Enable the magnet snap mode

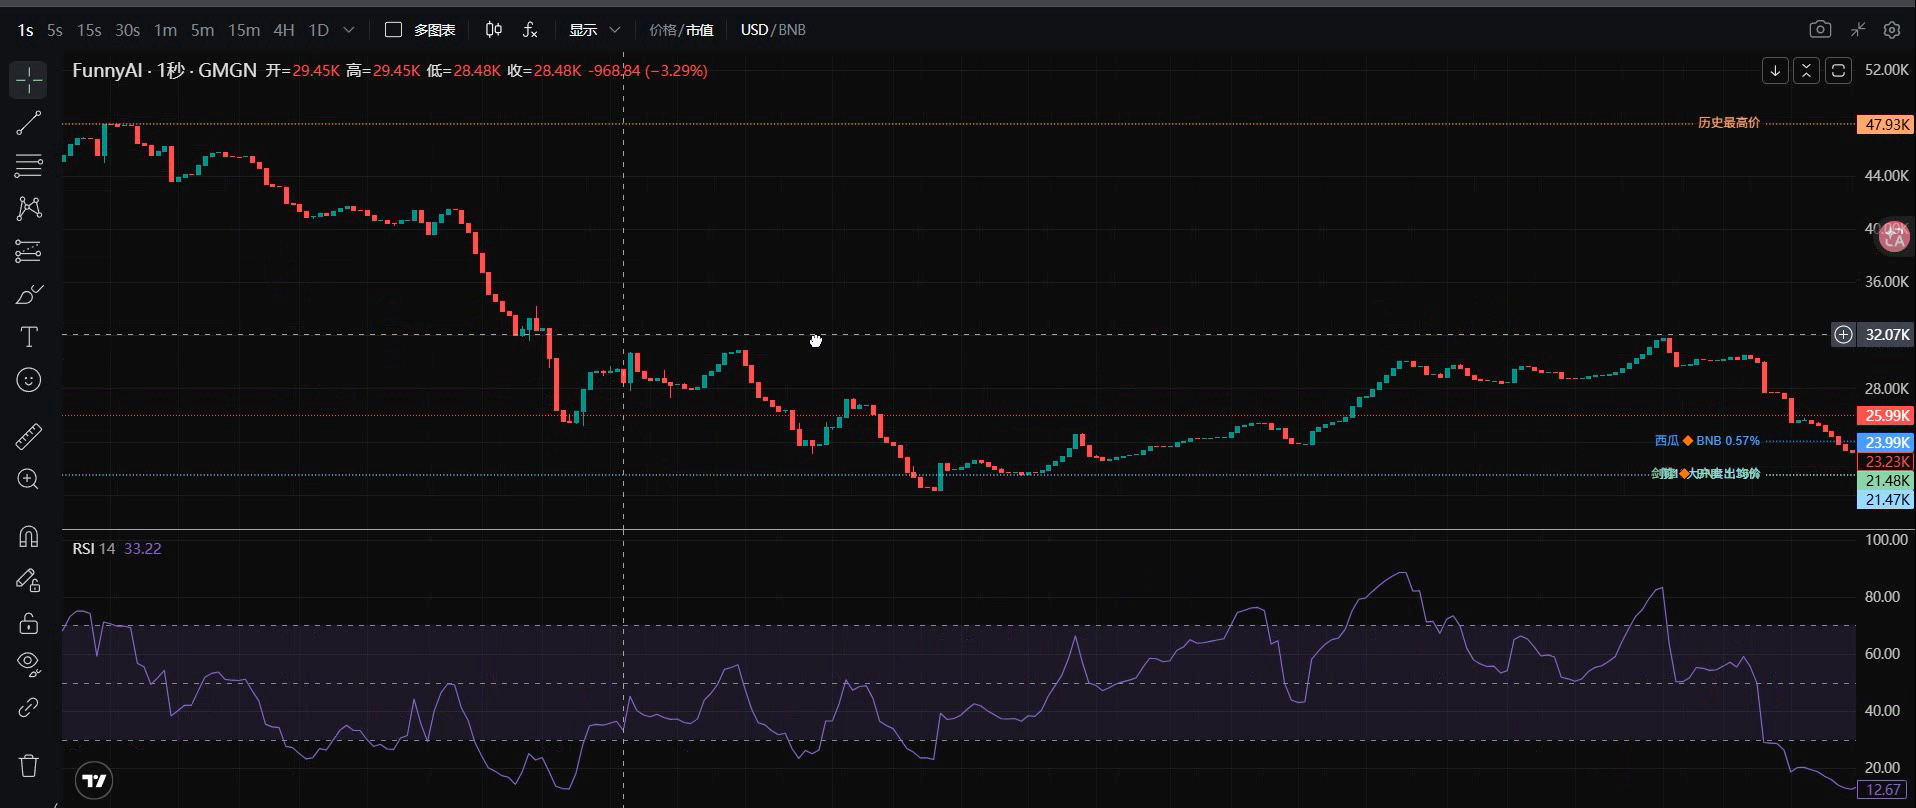[29, 537]
